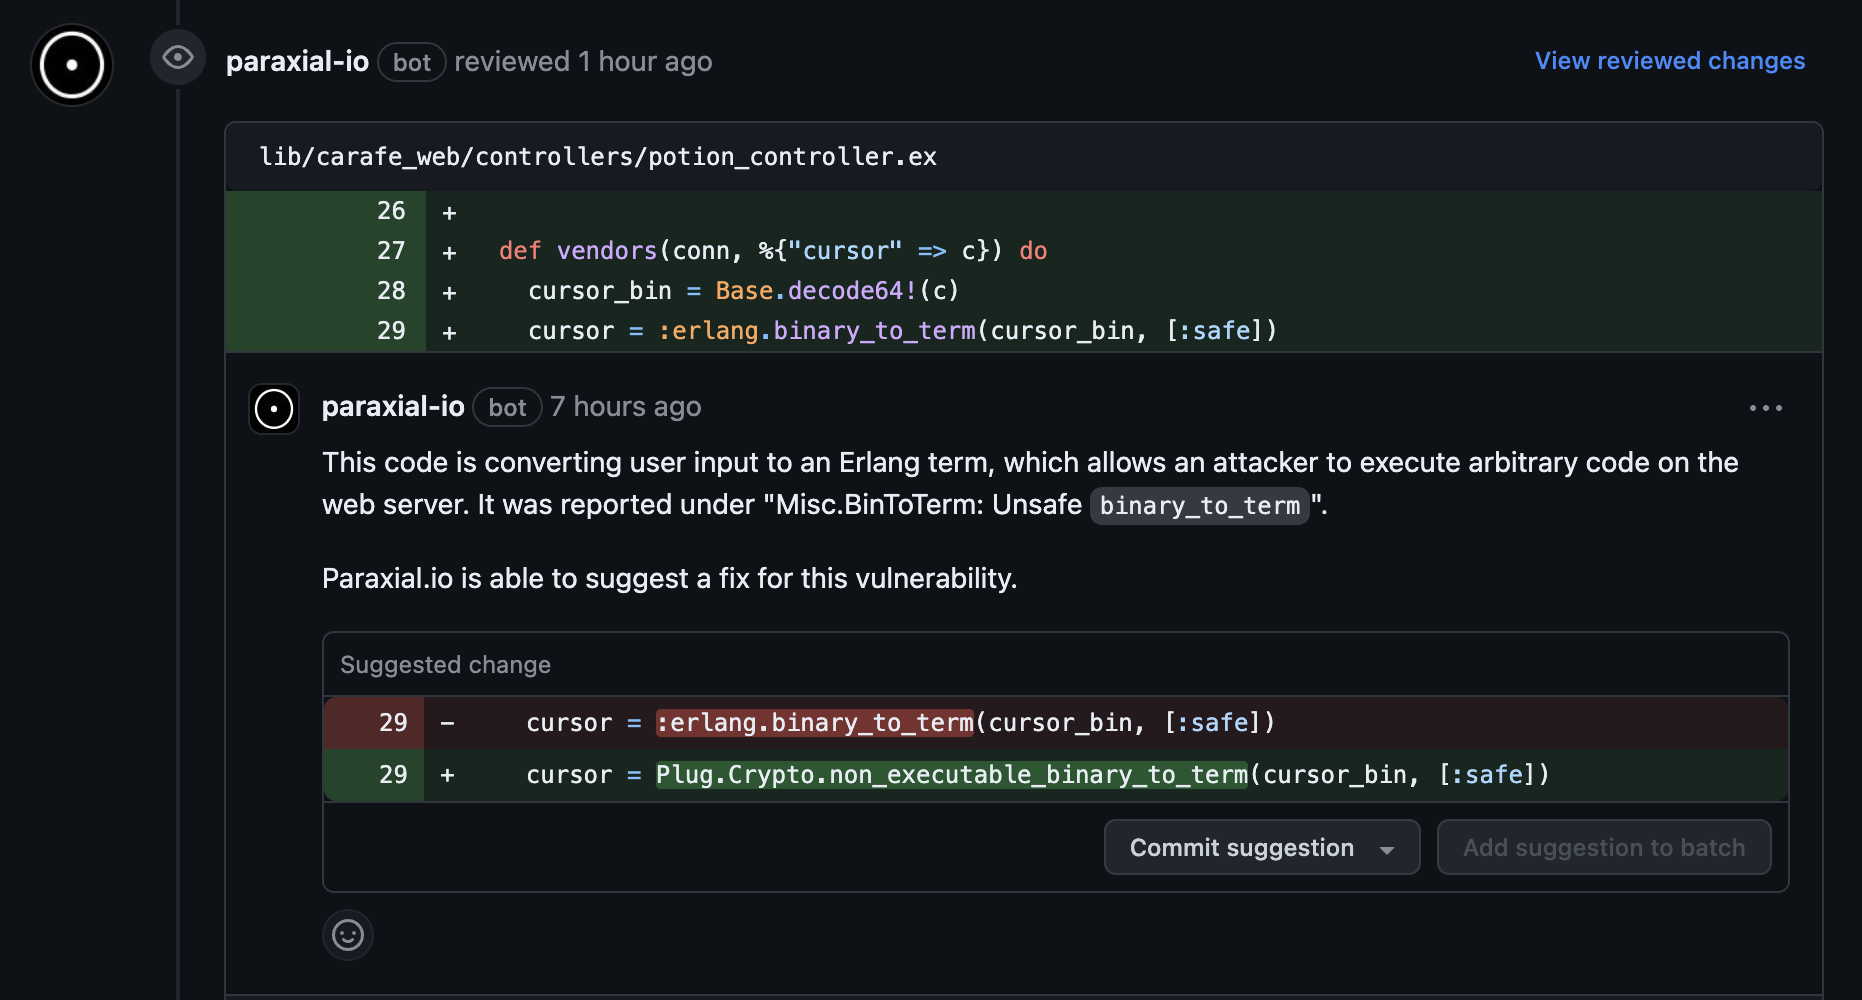Click the inline code 'binary_to_term' in the comment

coord(1200,506)
